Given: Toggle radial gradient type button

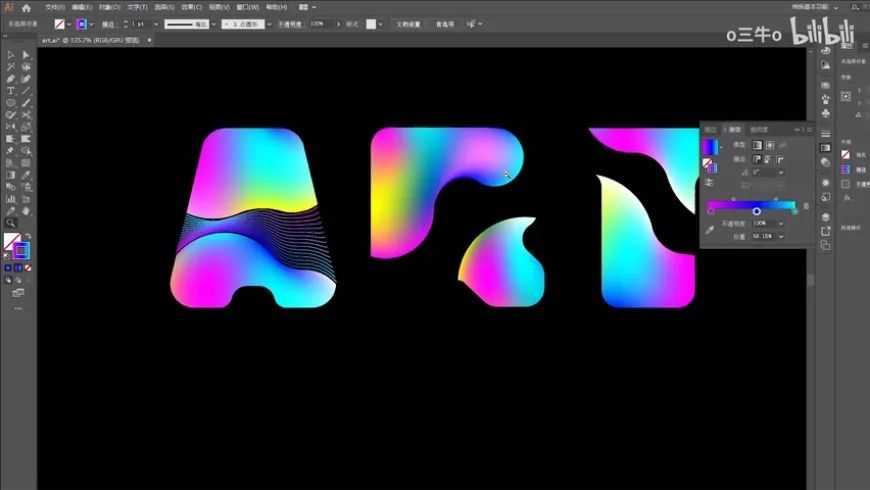Looking at the screenshot, I should 770,145.
